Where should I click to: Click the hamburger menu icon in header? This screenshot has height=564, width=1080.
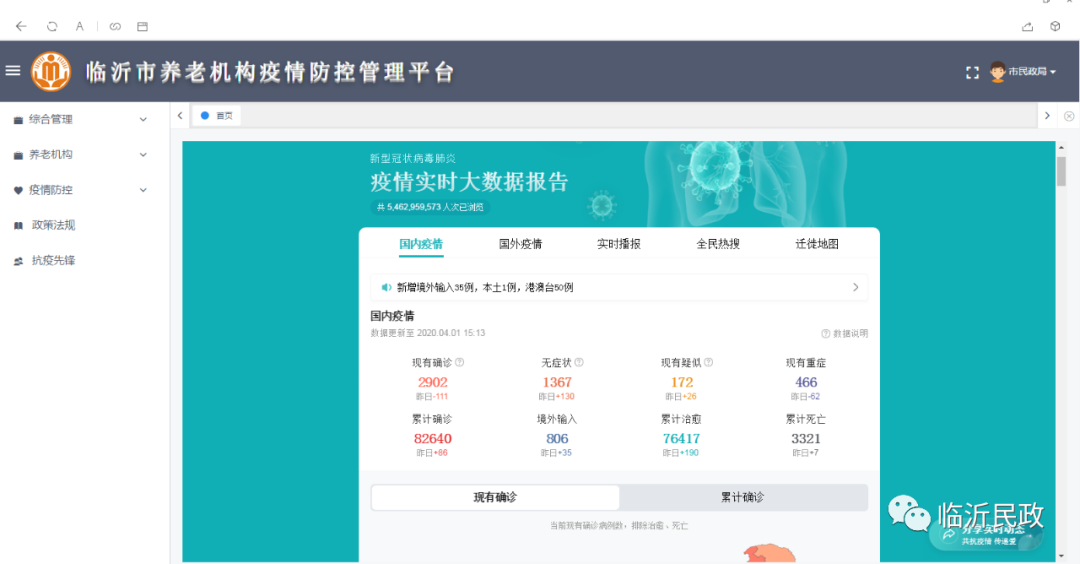(13, 70)
